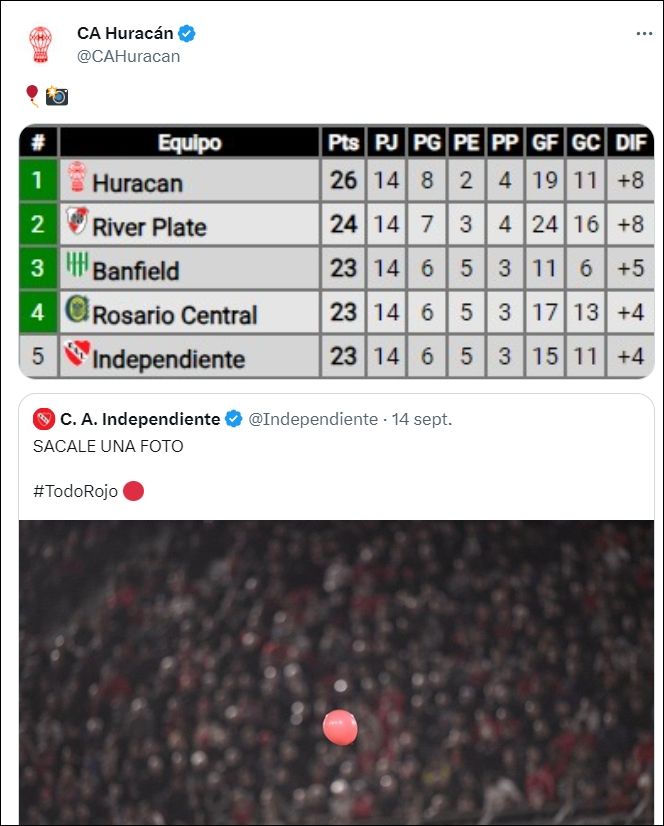Click the verified badge beside C. A. Independiente
This screenshot has width=664, height=826.
tap(233, 419)
